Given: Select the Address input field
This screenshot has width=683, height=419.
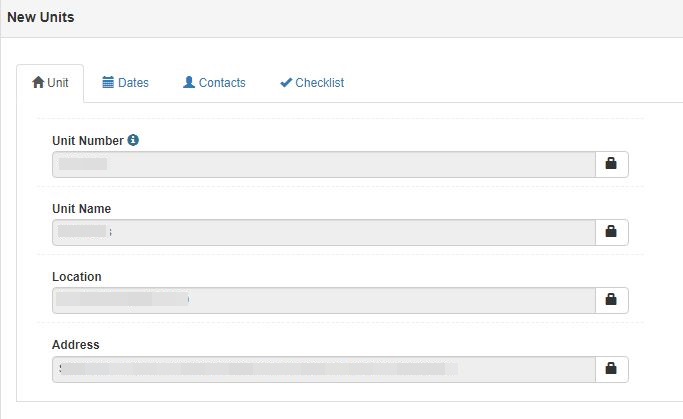Looking at the screenshot, I should (x=324, y=369).
